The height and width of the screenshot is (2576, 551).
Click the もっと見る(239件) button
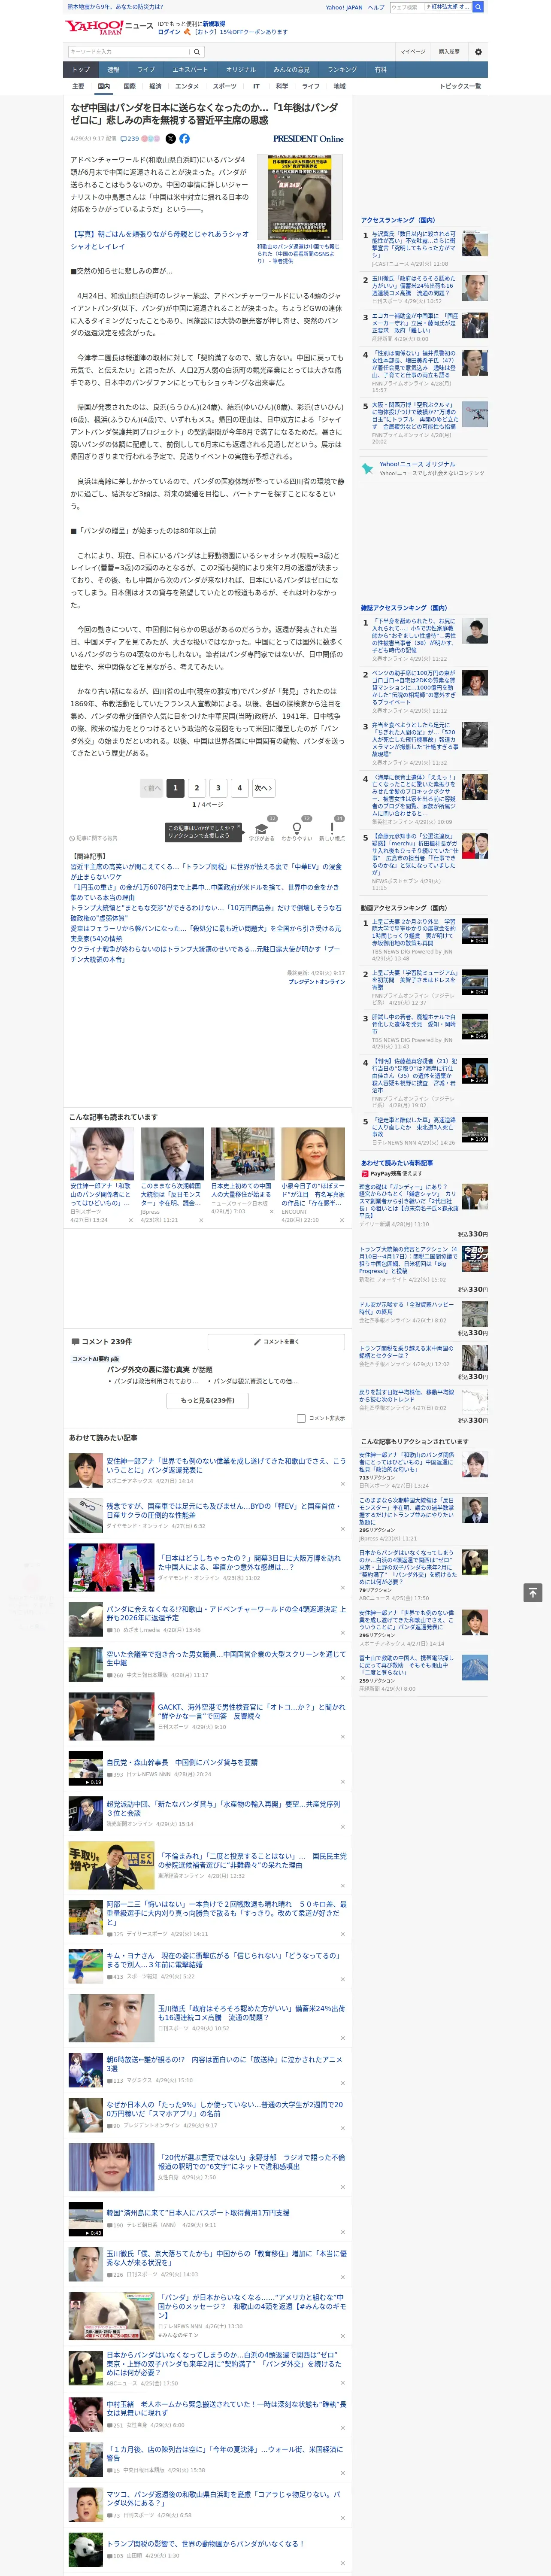208,1400
